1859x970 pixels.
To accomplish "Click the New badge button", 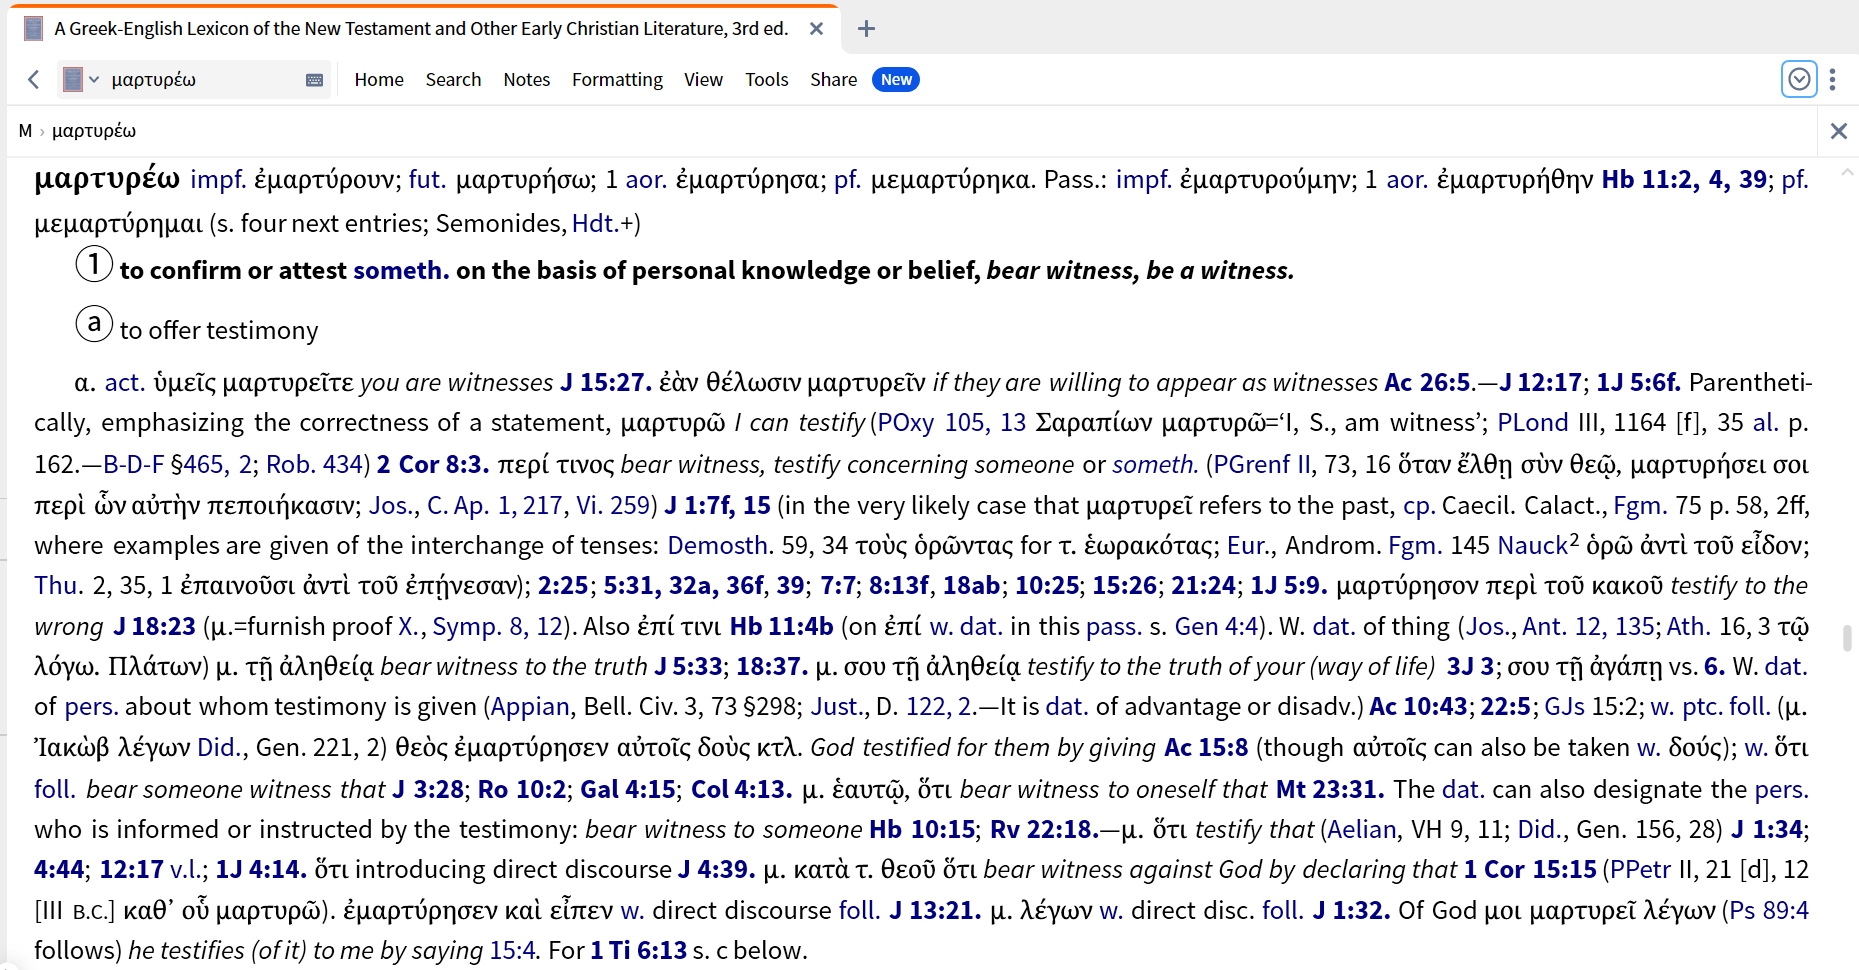I will [896, 79].
